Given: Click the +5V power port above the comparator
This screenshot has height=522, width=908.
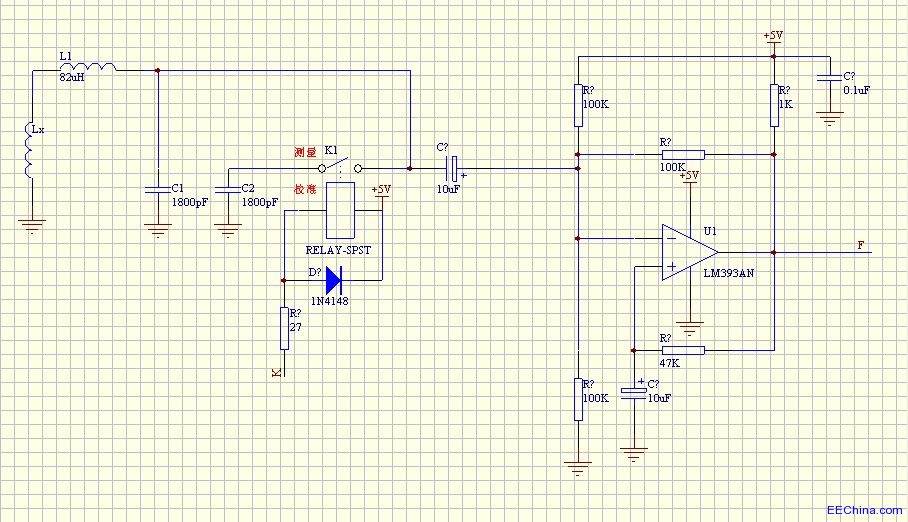Looking at the screenshot, I should (x=689, y=177).
